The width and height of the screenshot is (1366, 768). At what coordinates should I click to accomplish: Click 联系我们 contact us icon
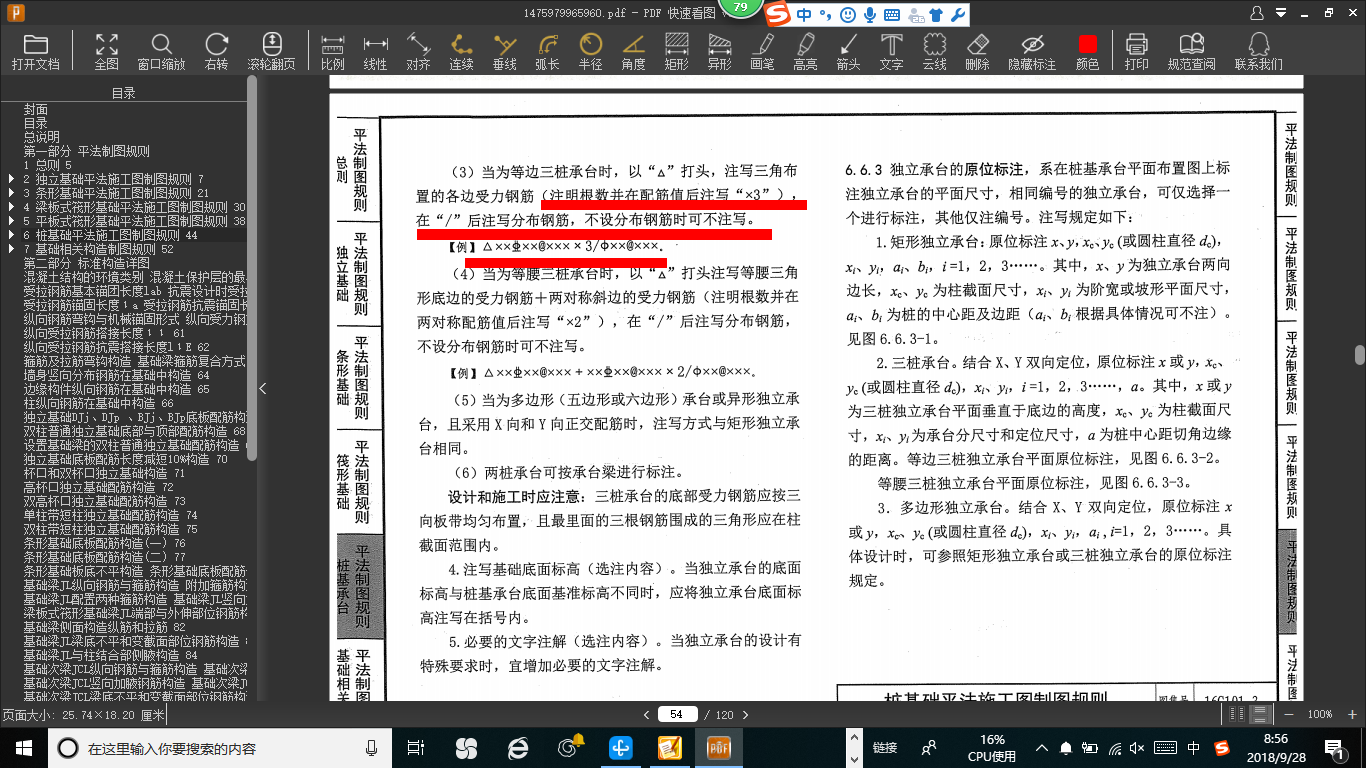click(x=1258, y=52)
